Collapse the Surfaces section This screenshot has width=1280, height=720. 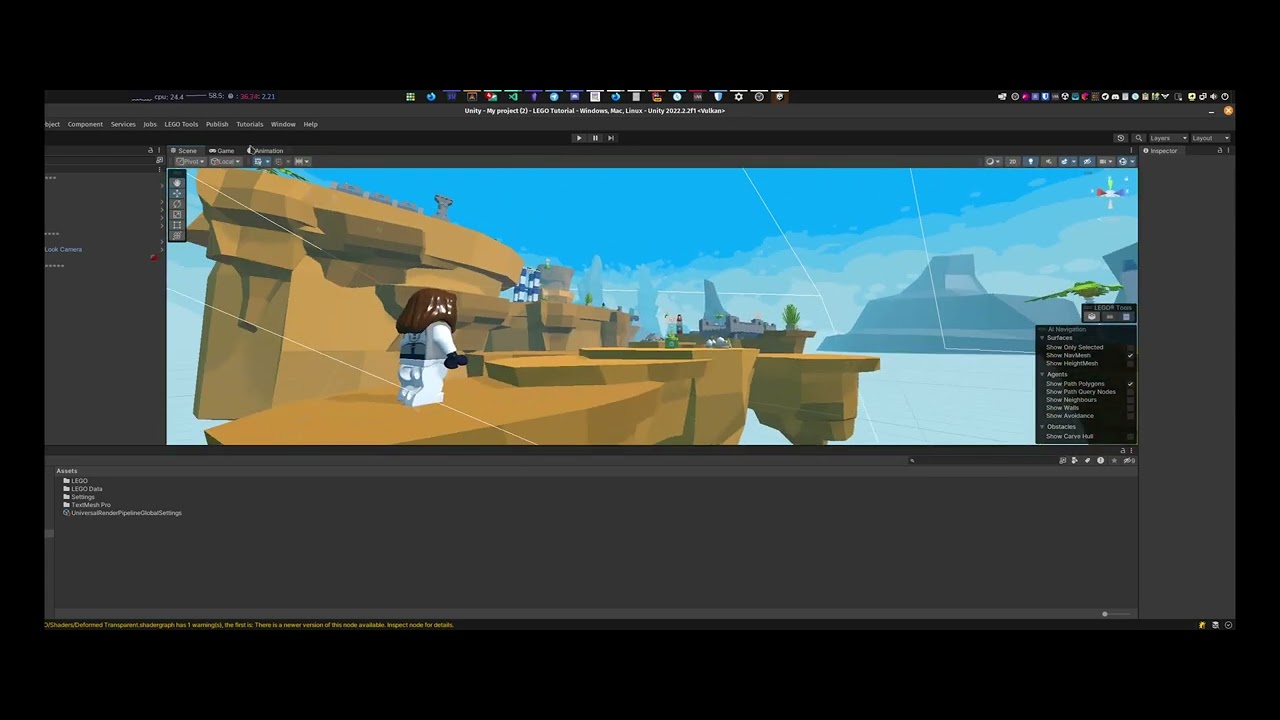tap(1042, 338)
